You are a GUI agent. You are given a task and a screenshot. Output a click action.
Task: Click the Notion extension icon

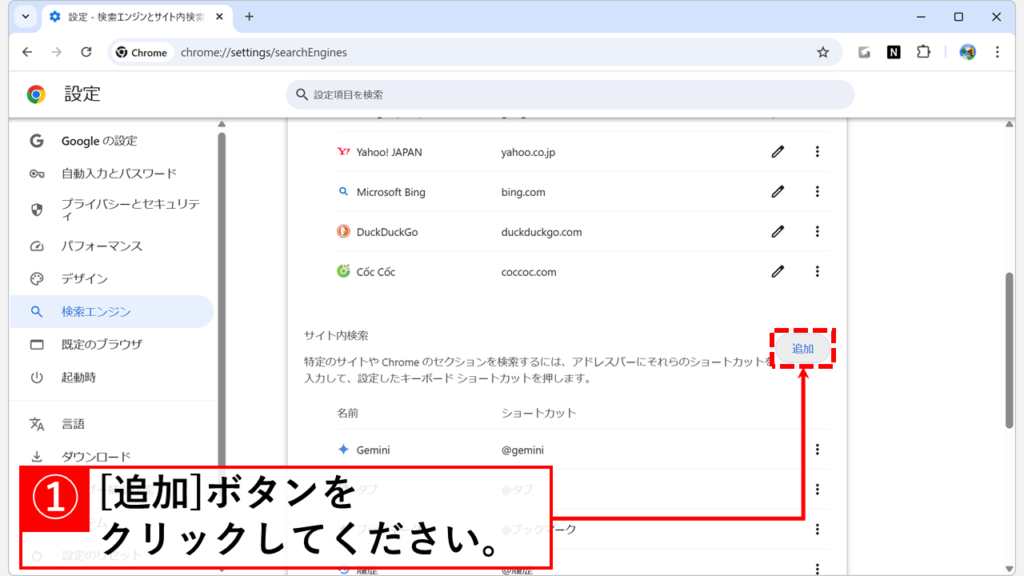[x=893, y=52]
